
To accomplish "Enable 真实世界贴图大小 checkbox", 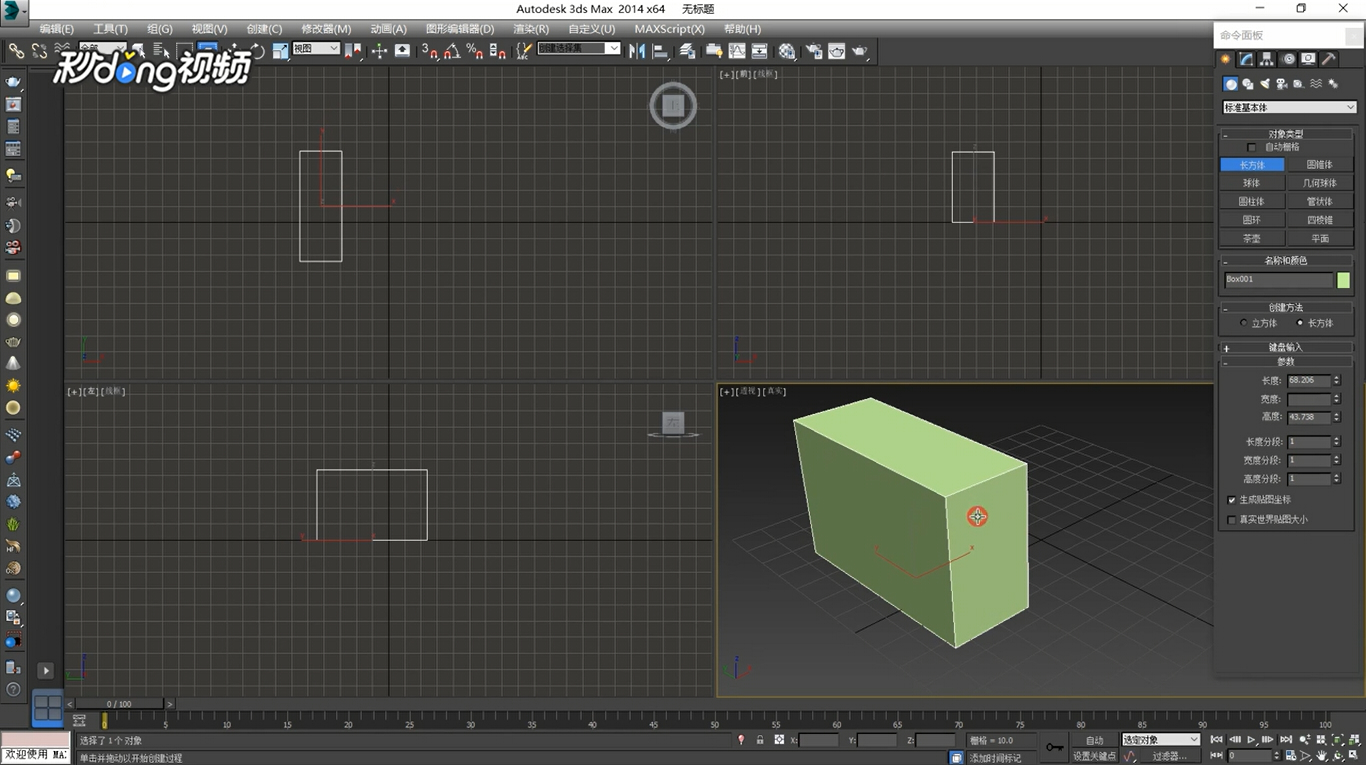I will click(x=1231, y=520).
